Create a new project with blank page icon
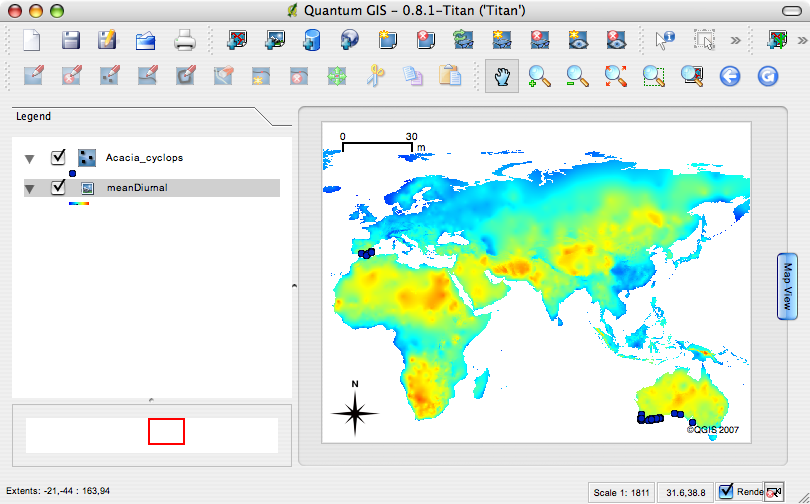This screenshot has width=810, height=504. tap(32, 40)
